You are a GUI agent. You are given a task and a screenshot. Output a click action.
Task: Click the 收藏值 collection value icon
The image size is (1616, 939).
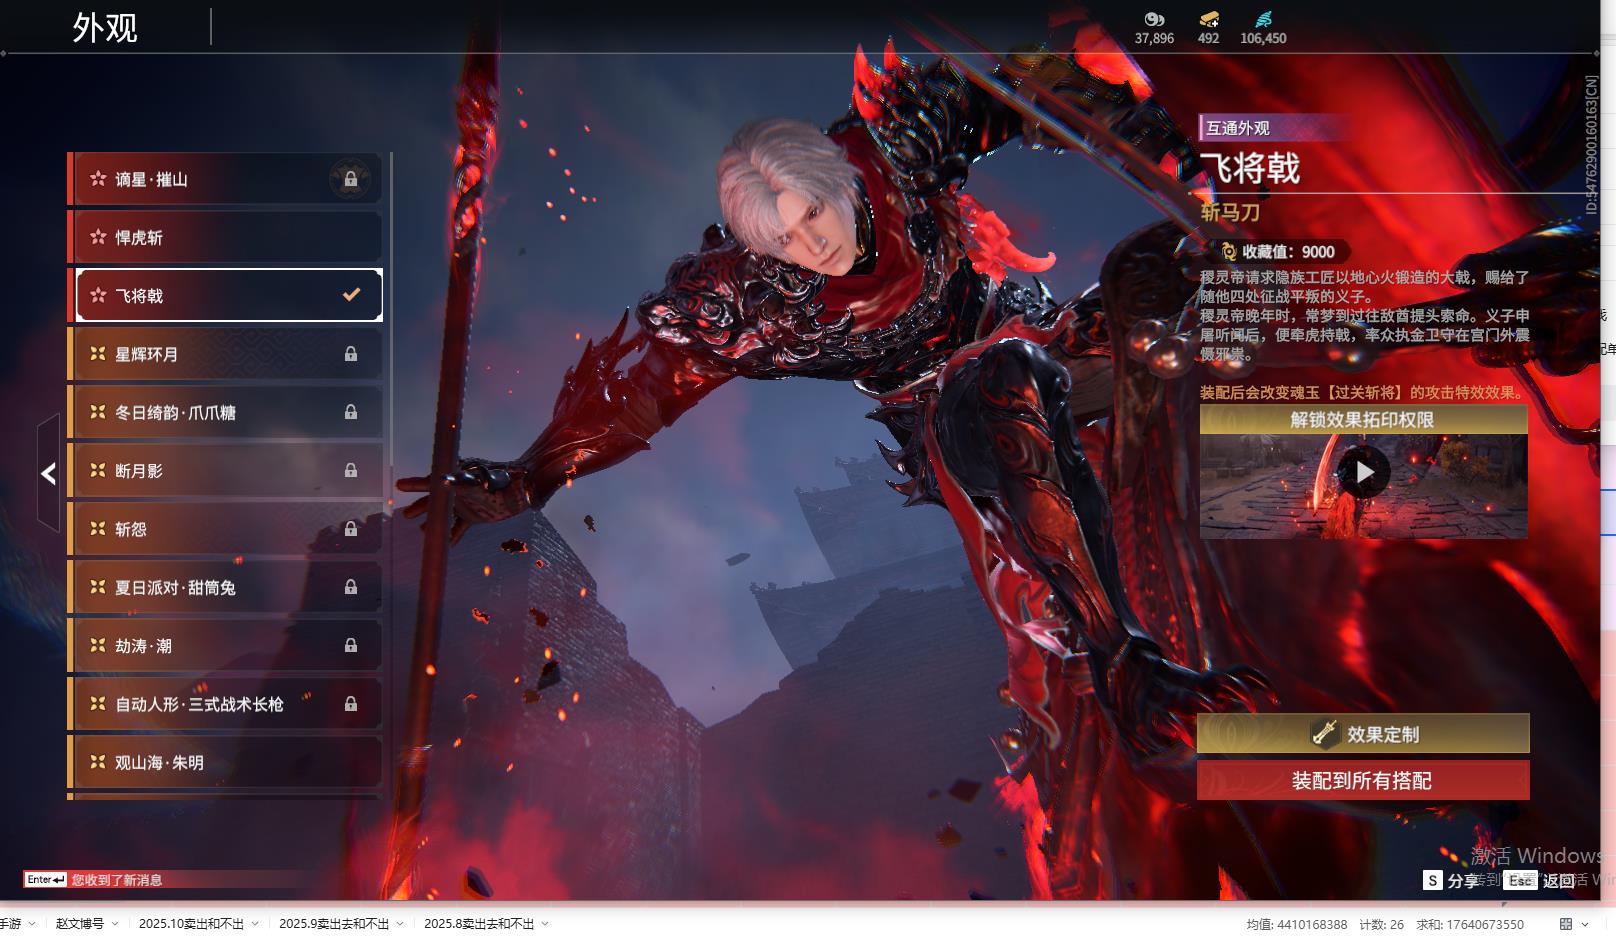point(1228,252)
